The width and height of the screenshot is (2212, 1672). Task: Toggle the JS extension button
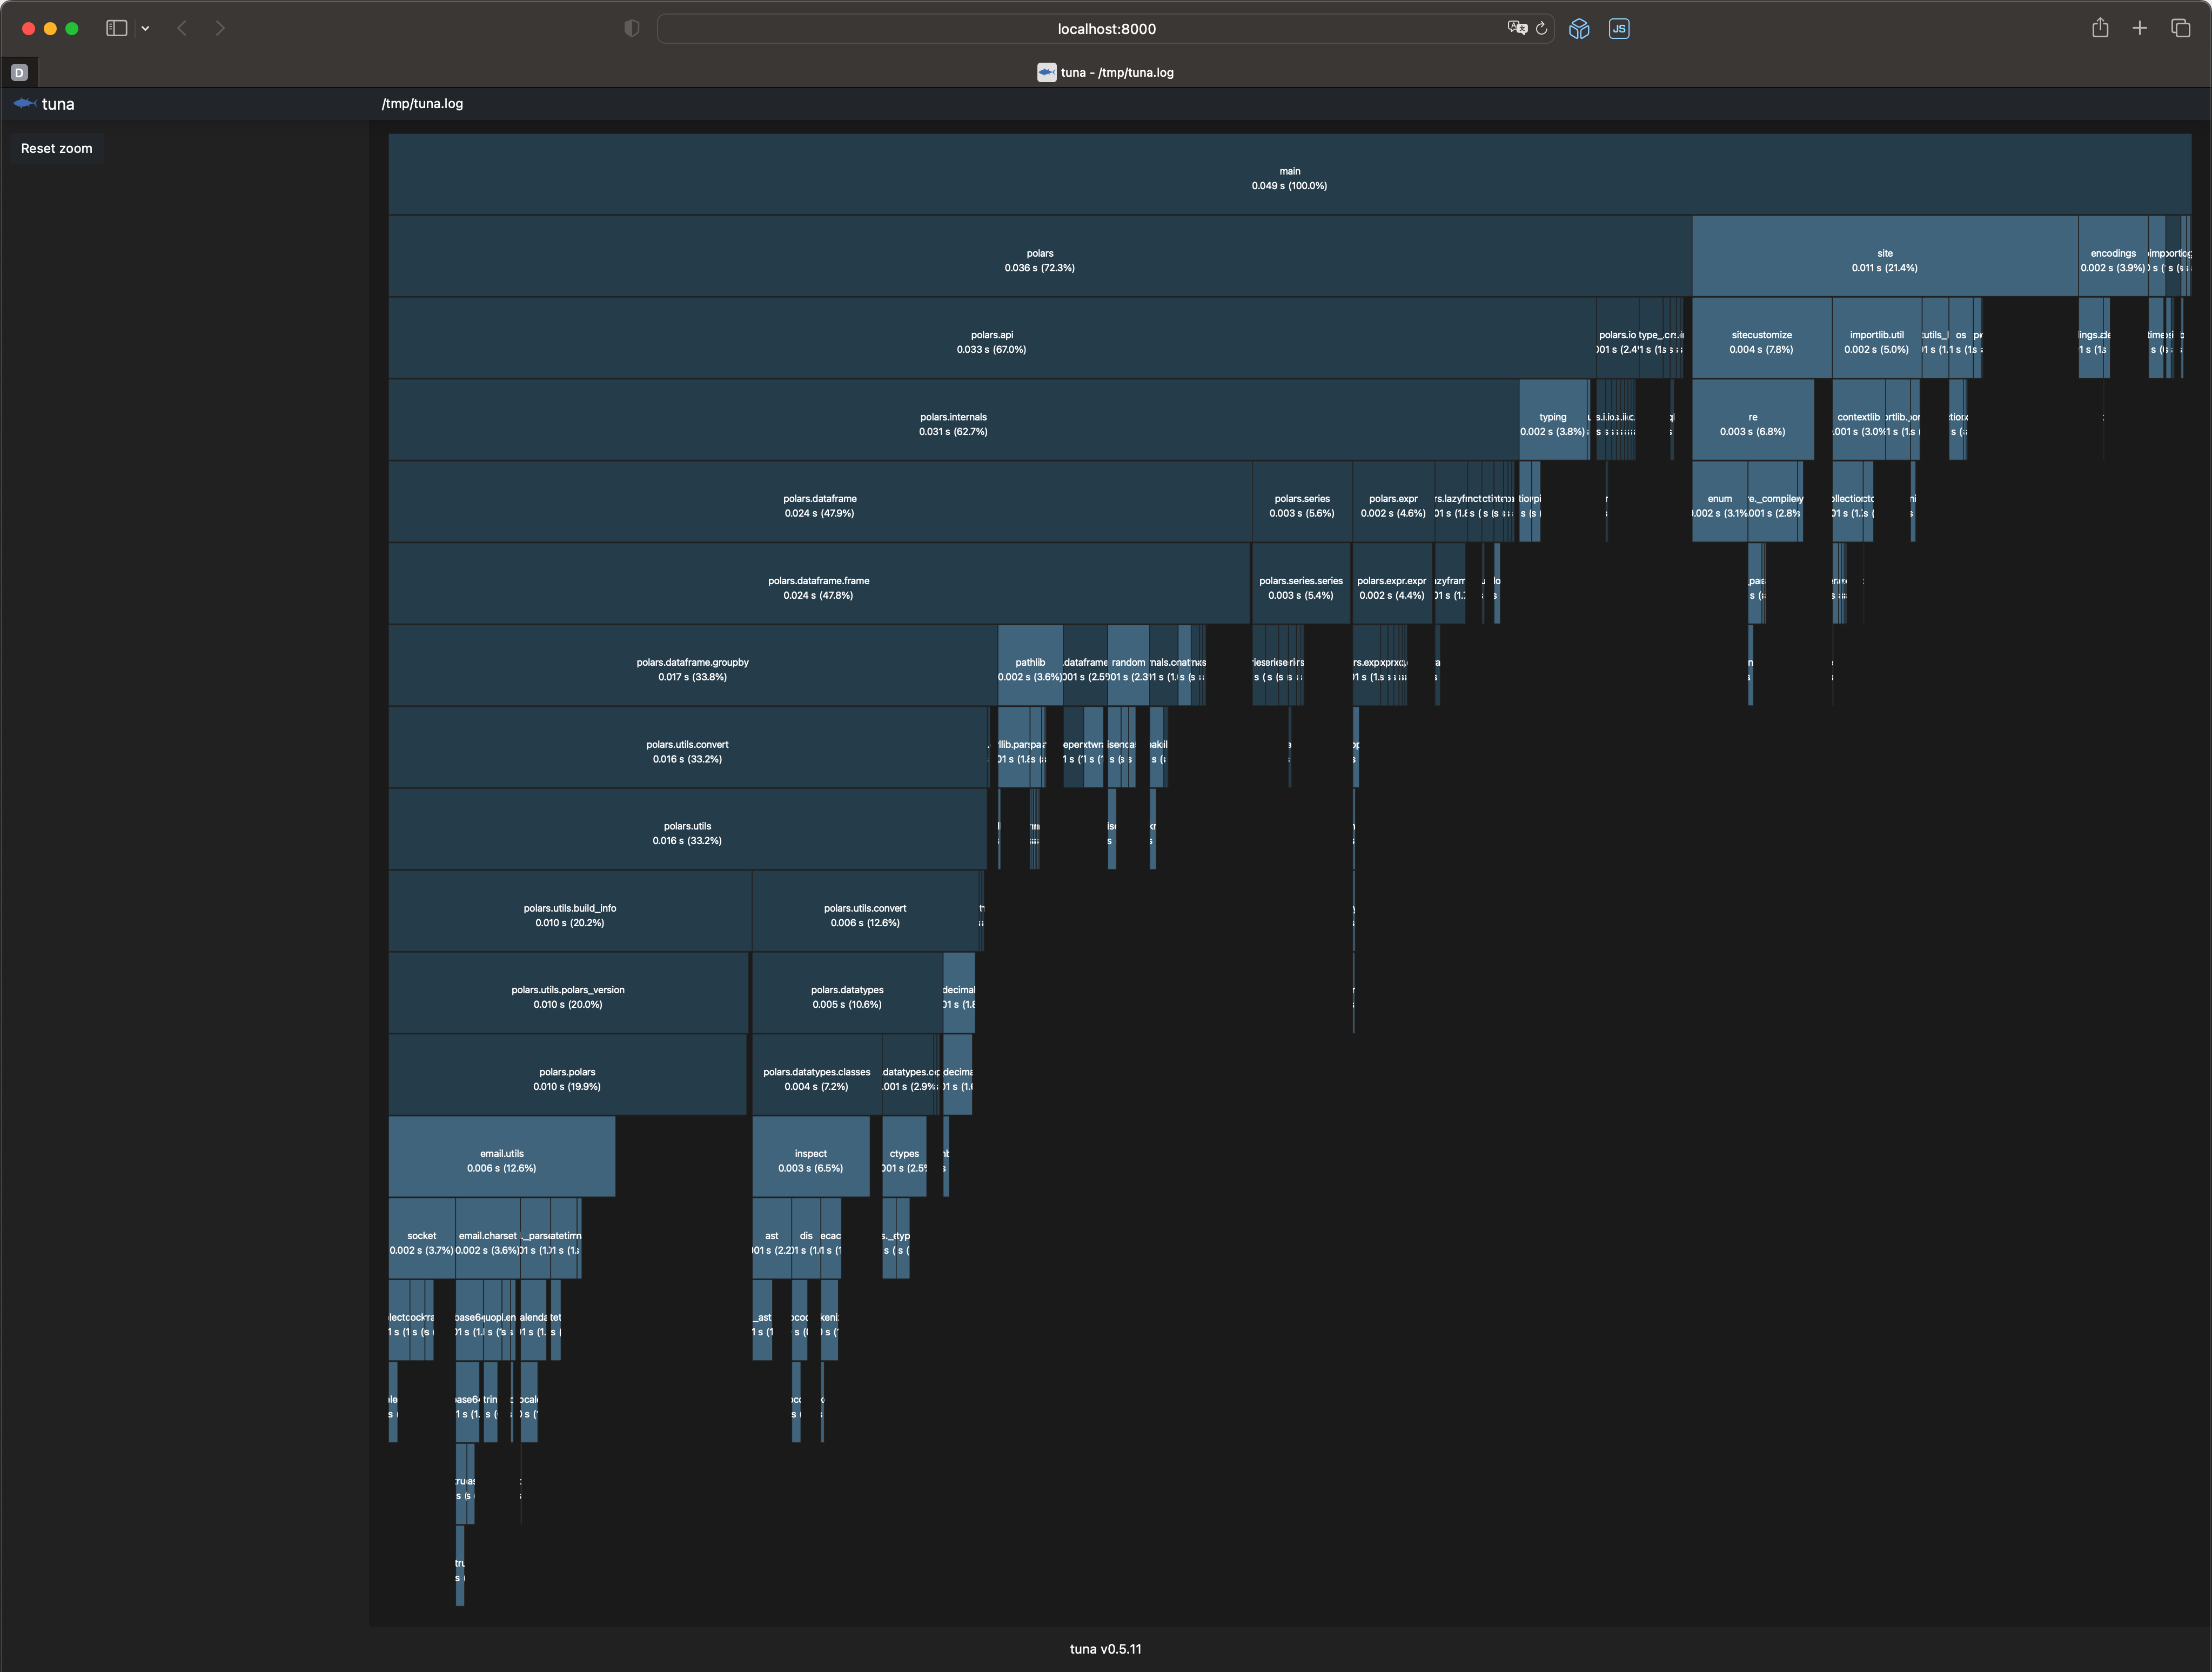pos(1618,29)
